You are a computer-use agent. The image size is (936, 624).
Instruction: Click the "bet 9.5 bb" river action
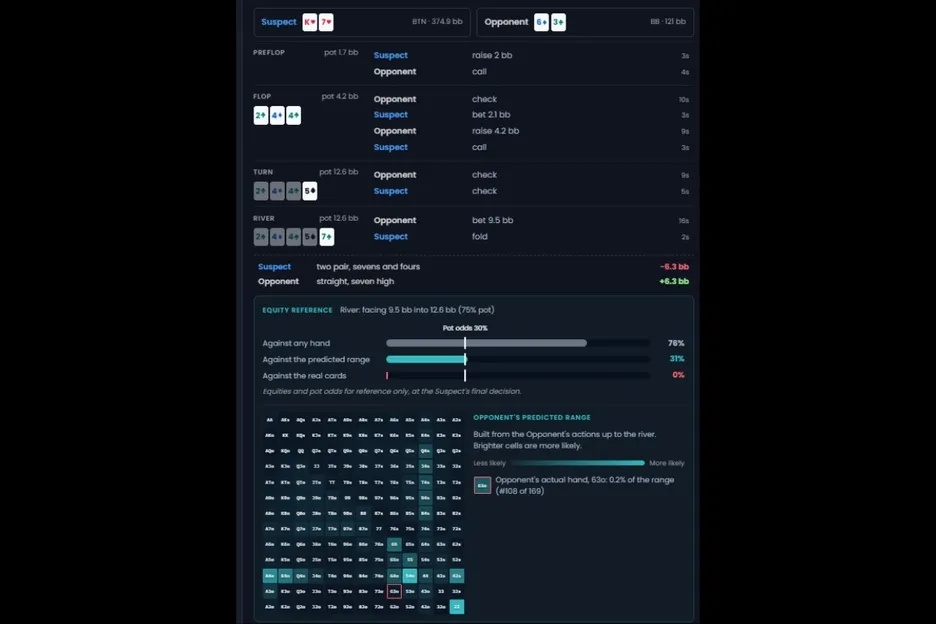click(492, 220)
